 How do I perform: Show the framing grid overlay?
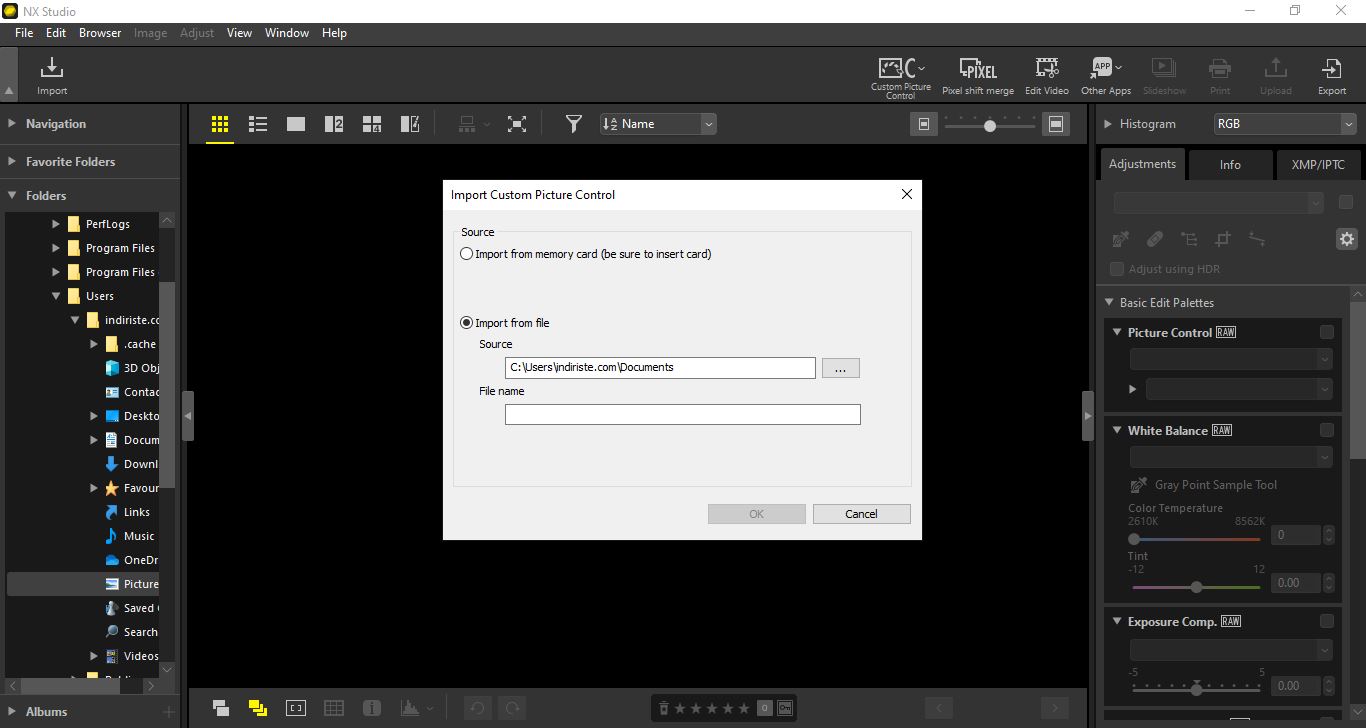[334, 708]
